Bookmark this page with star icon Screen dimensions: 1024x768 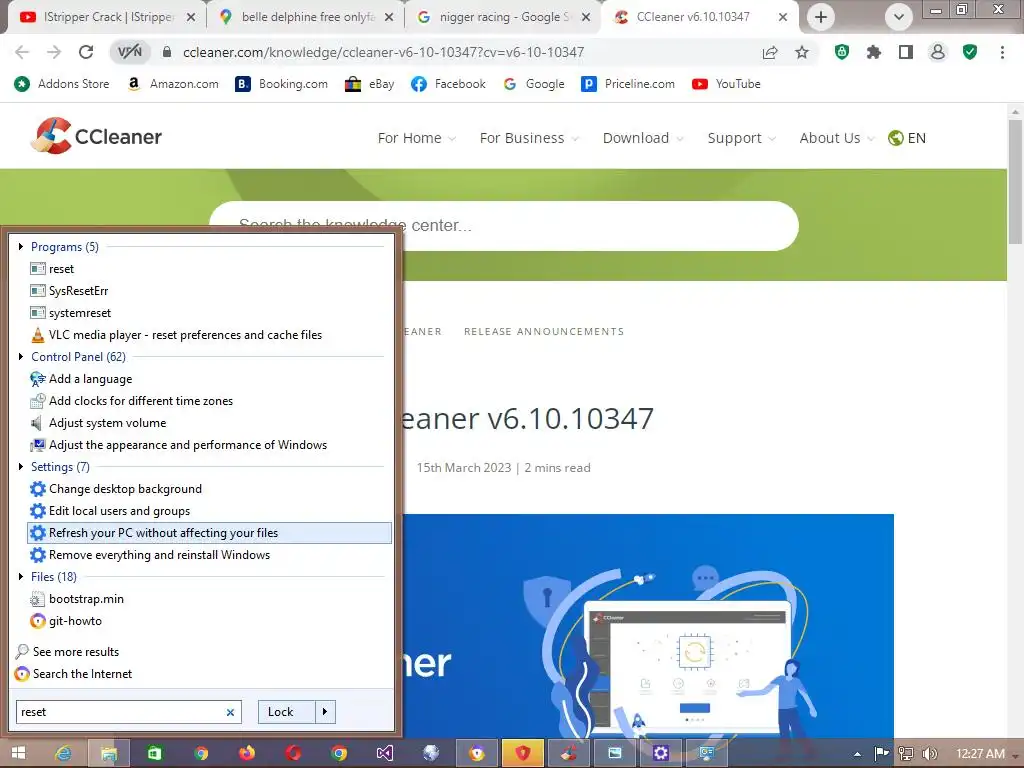click(802, 52)
